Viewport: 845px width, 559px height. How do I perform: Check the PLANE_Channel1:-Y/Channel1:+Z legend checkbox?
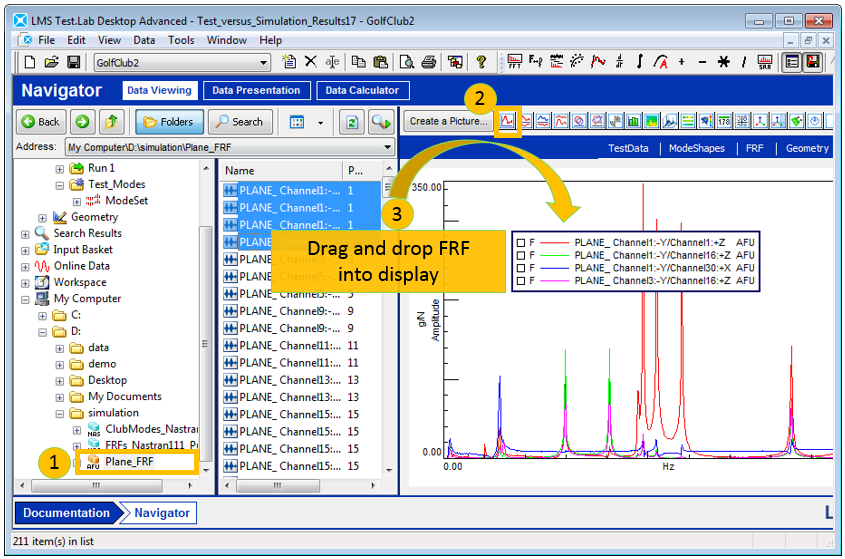point(520,242)
